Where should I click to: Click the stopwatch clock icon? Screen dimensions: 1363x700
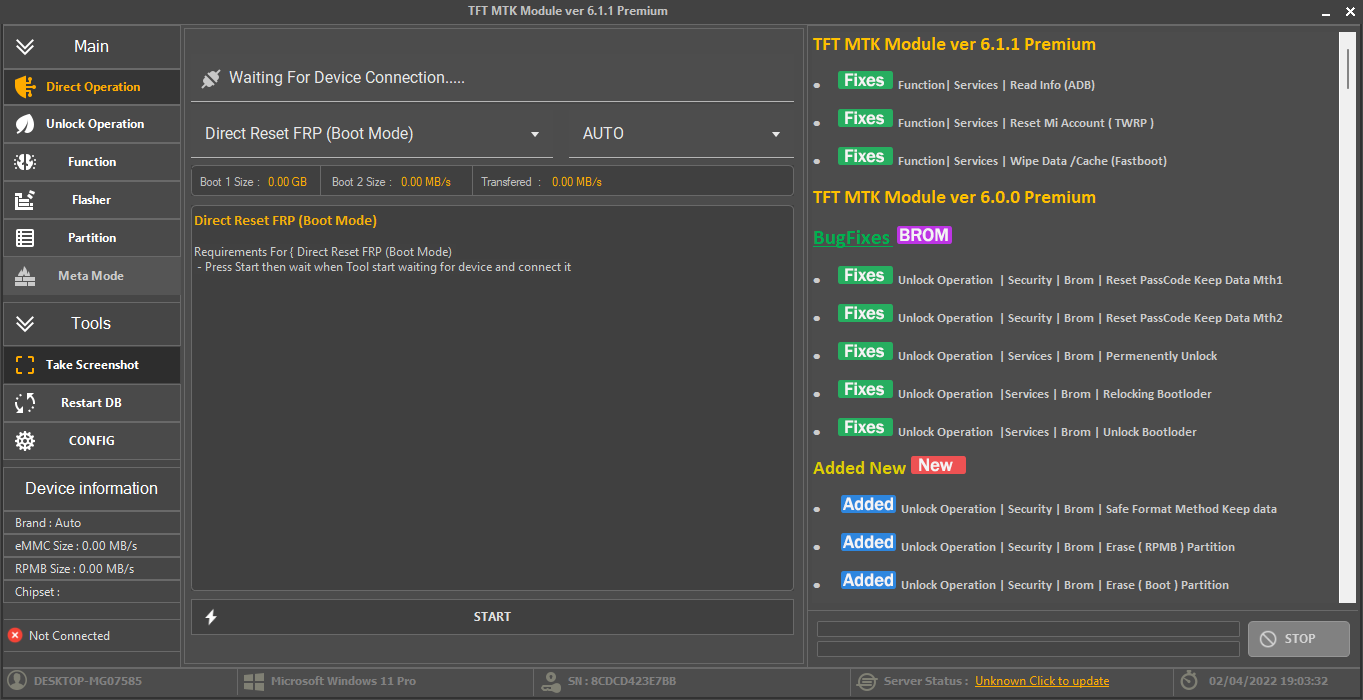[x=1189, y=681]
